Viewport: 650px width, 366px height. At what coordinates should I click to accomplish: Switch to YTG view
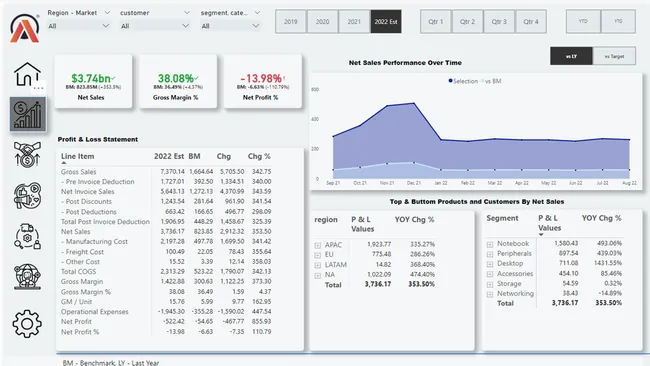[618, 22]
